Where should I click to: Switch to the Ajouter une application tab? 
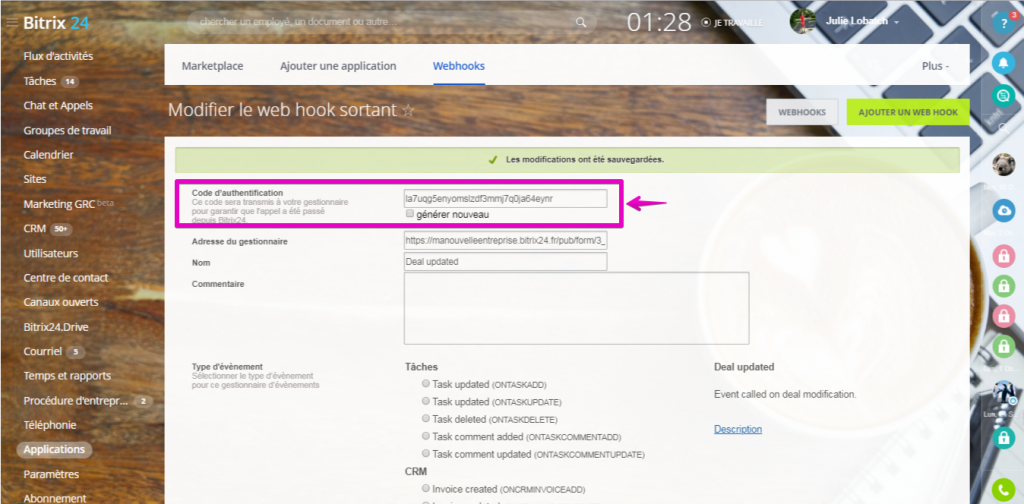(338, 66)
